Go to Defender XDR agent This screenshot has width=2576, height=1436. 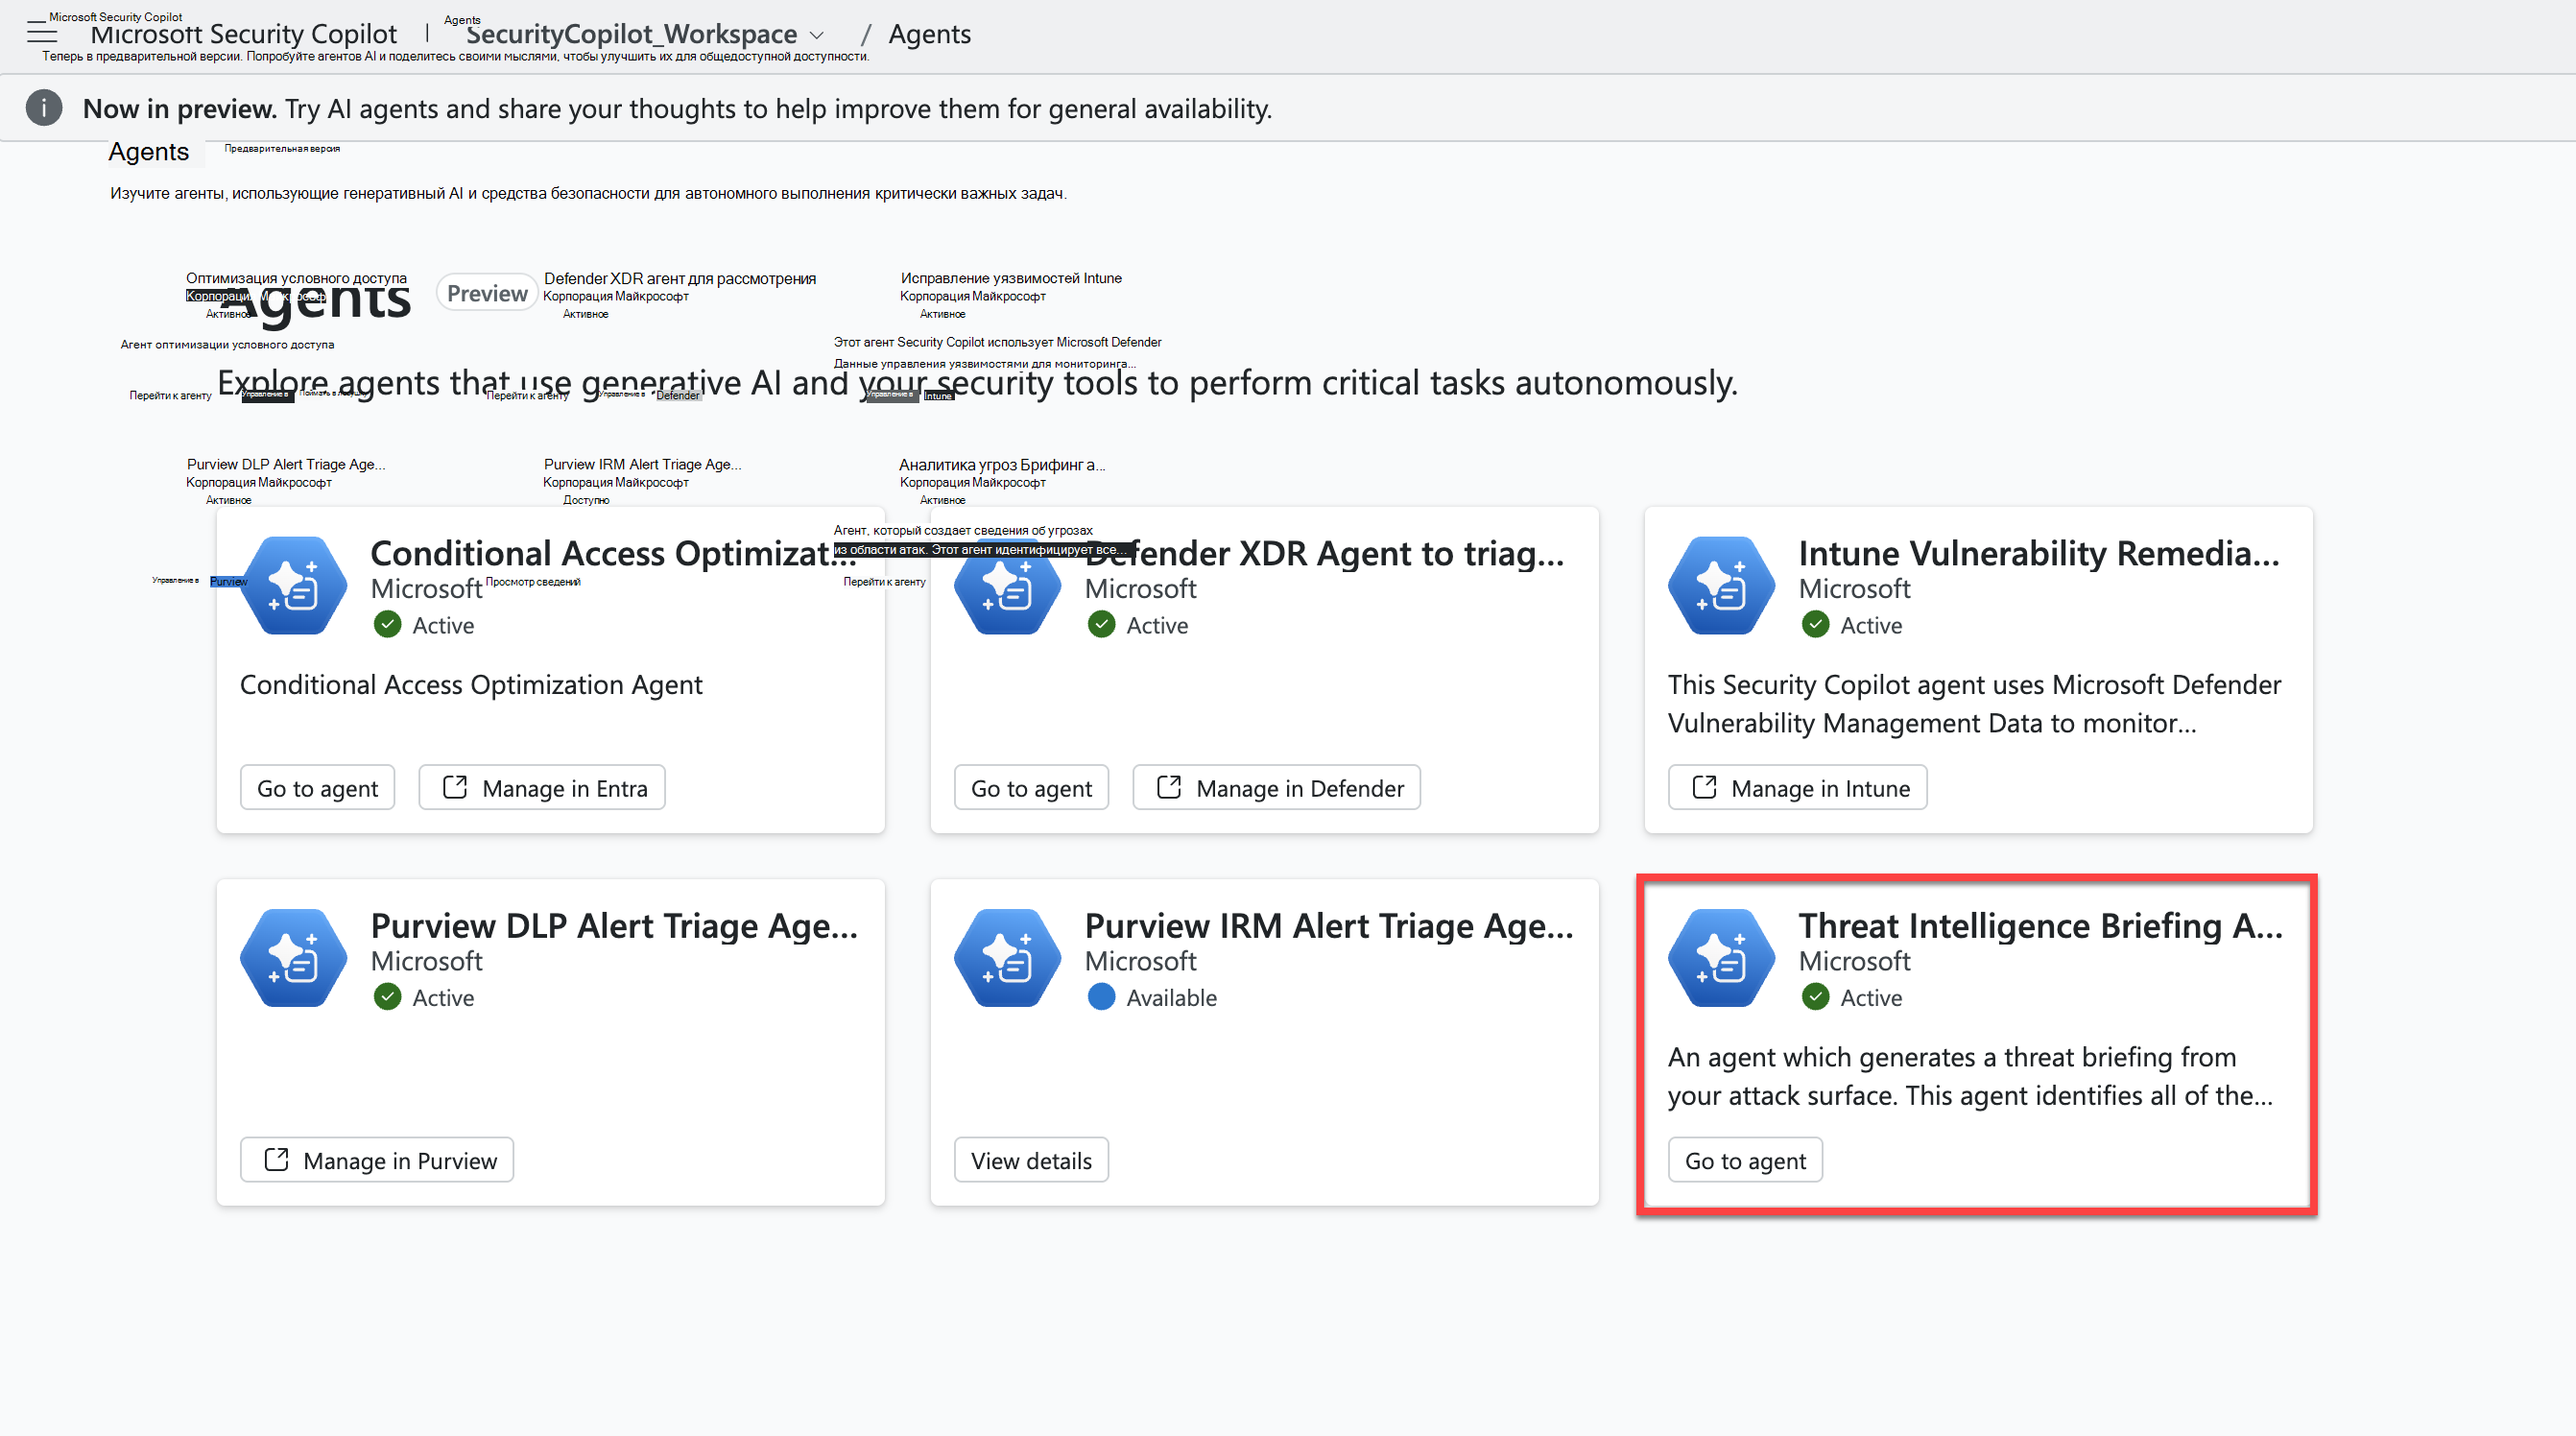click(x=1031, y=788)
